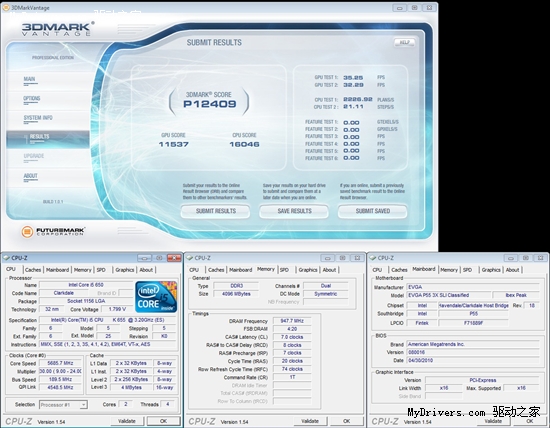Select Memory tab in right CPU-Z window
The image size is (550, 428).
tap(449, 270)
